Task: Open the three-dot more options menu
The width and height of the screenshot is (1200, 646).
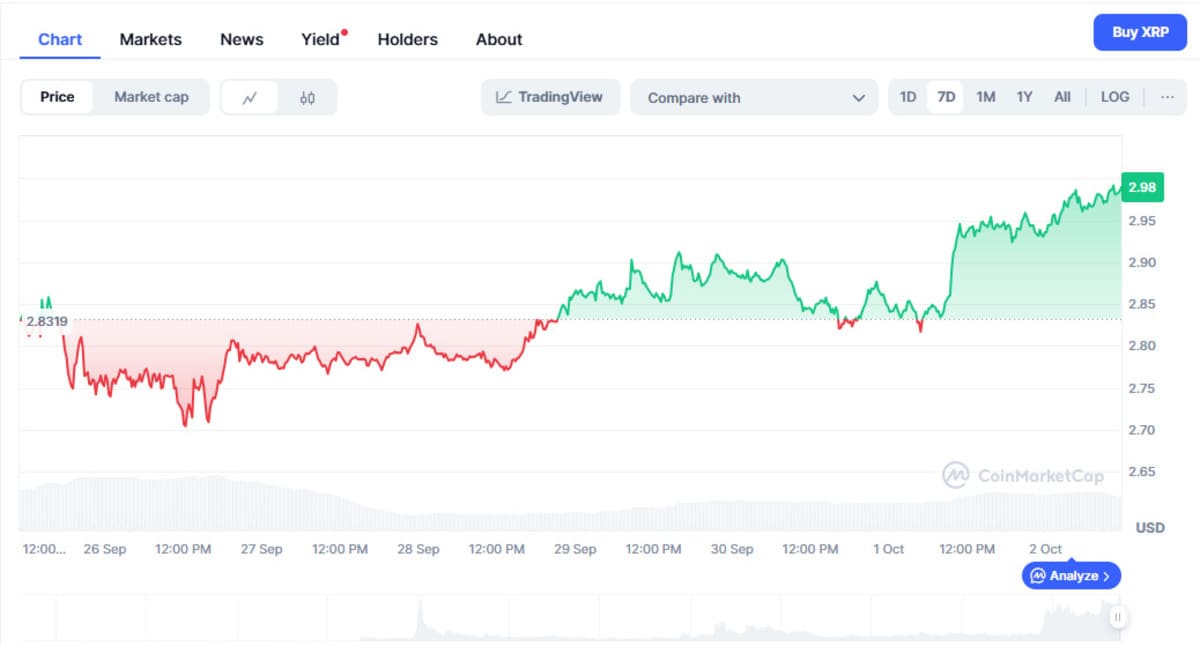Action: [1167, 97]
